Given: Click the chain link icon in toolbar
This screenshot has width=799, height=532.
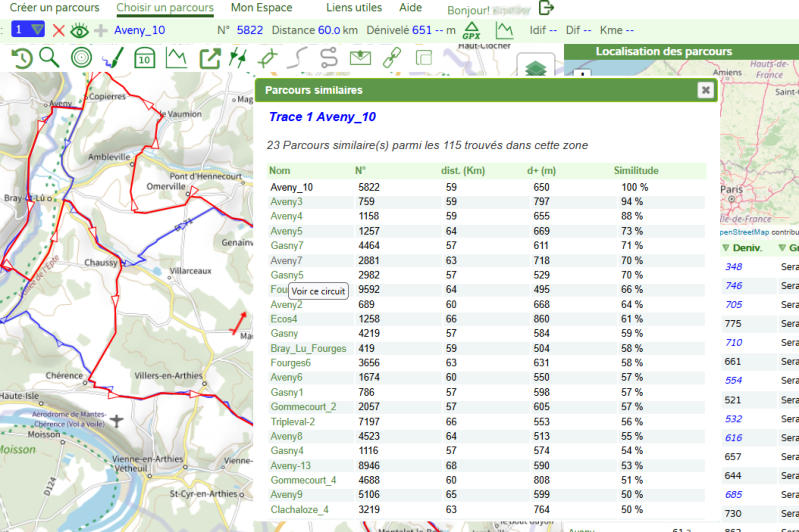Looking at the screenshot, I should 392,58.
